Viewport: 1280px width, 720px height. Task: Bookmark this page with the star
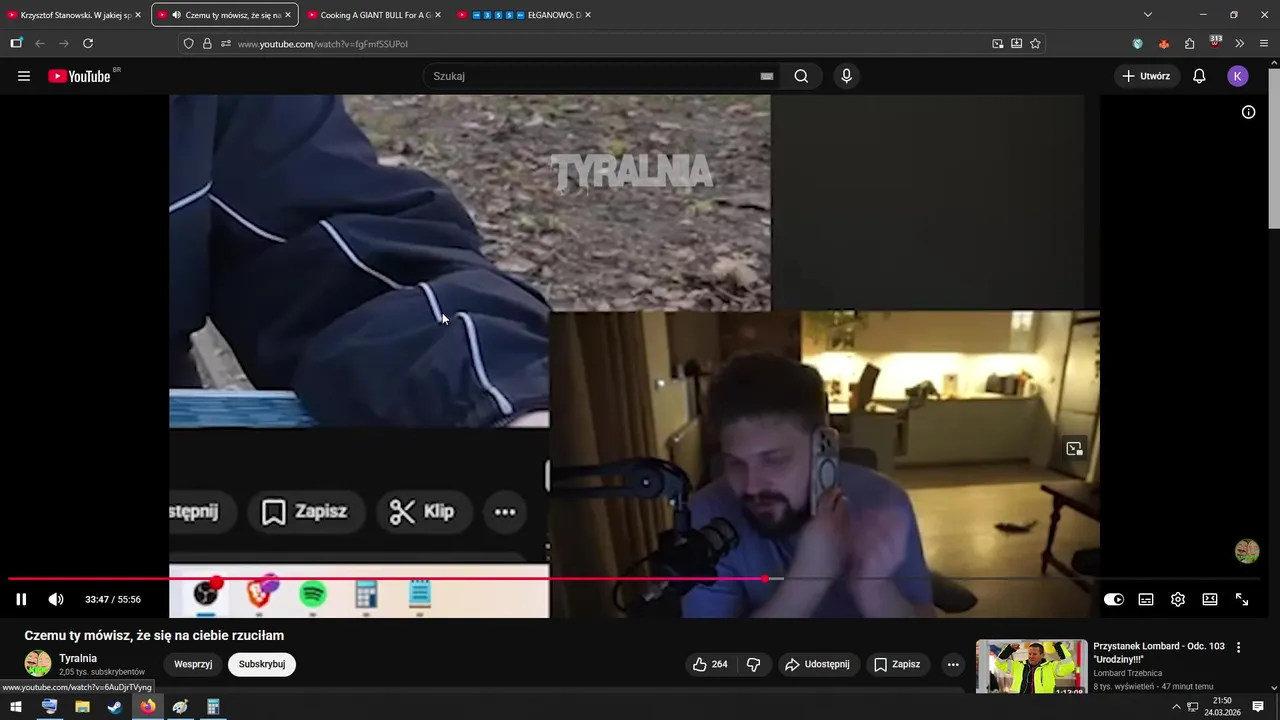coord(1035,43)
